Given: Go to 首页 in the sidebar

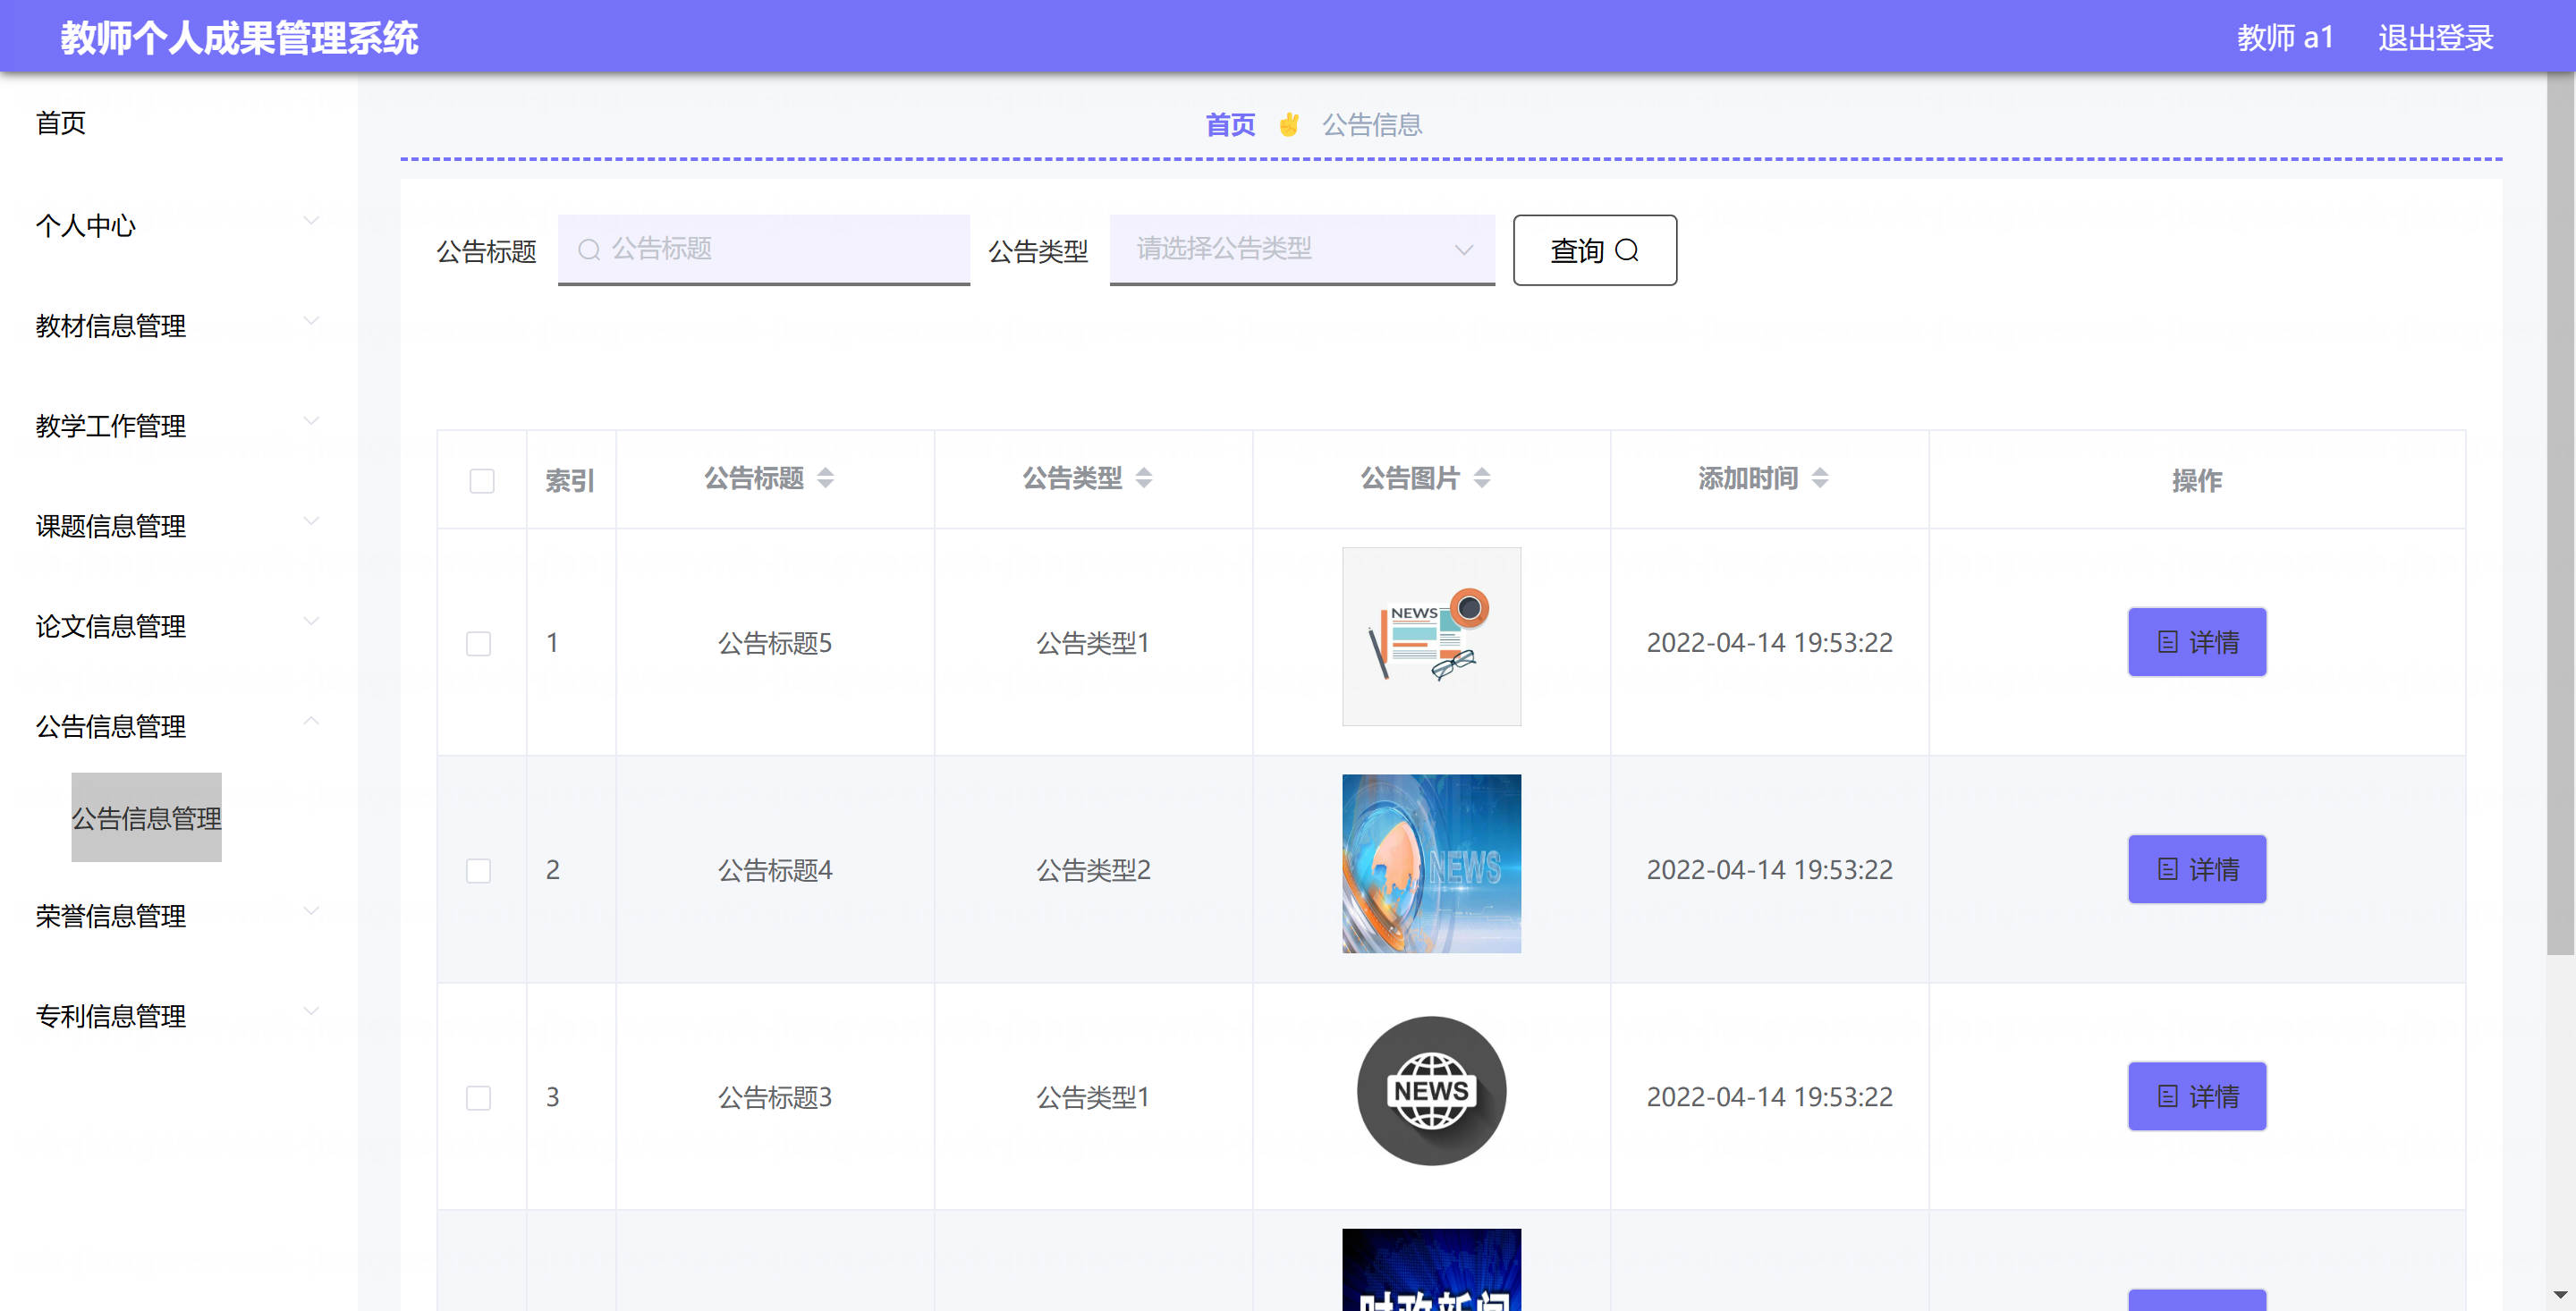Looking at the screenshot, I should (x=60, y=123).
